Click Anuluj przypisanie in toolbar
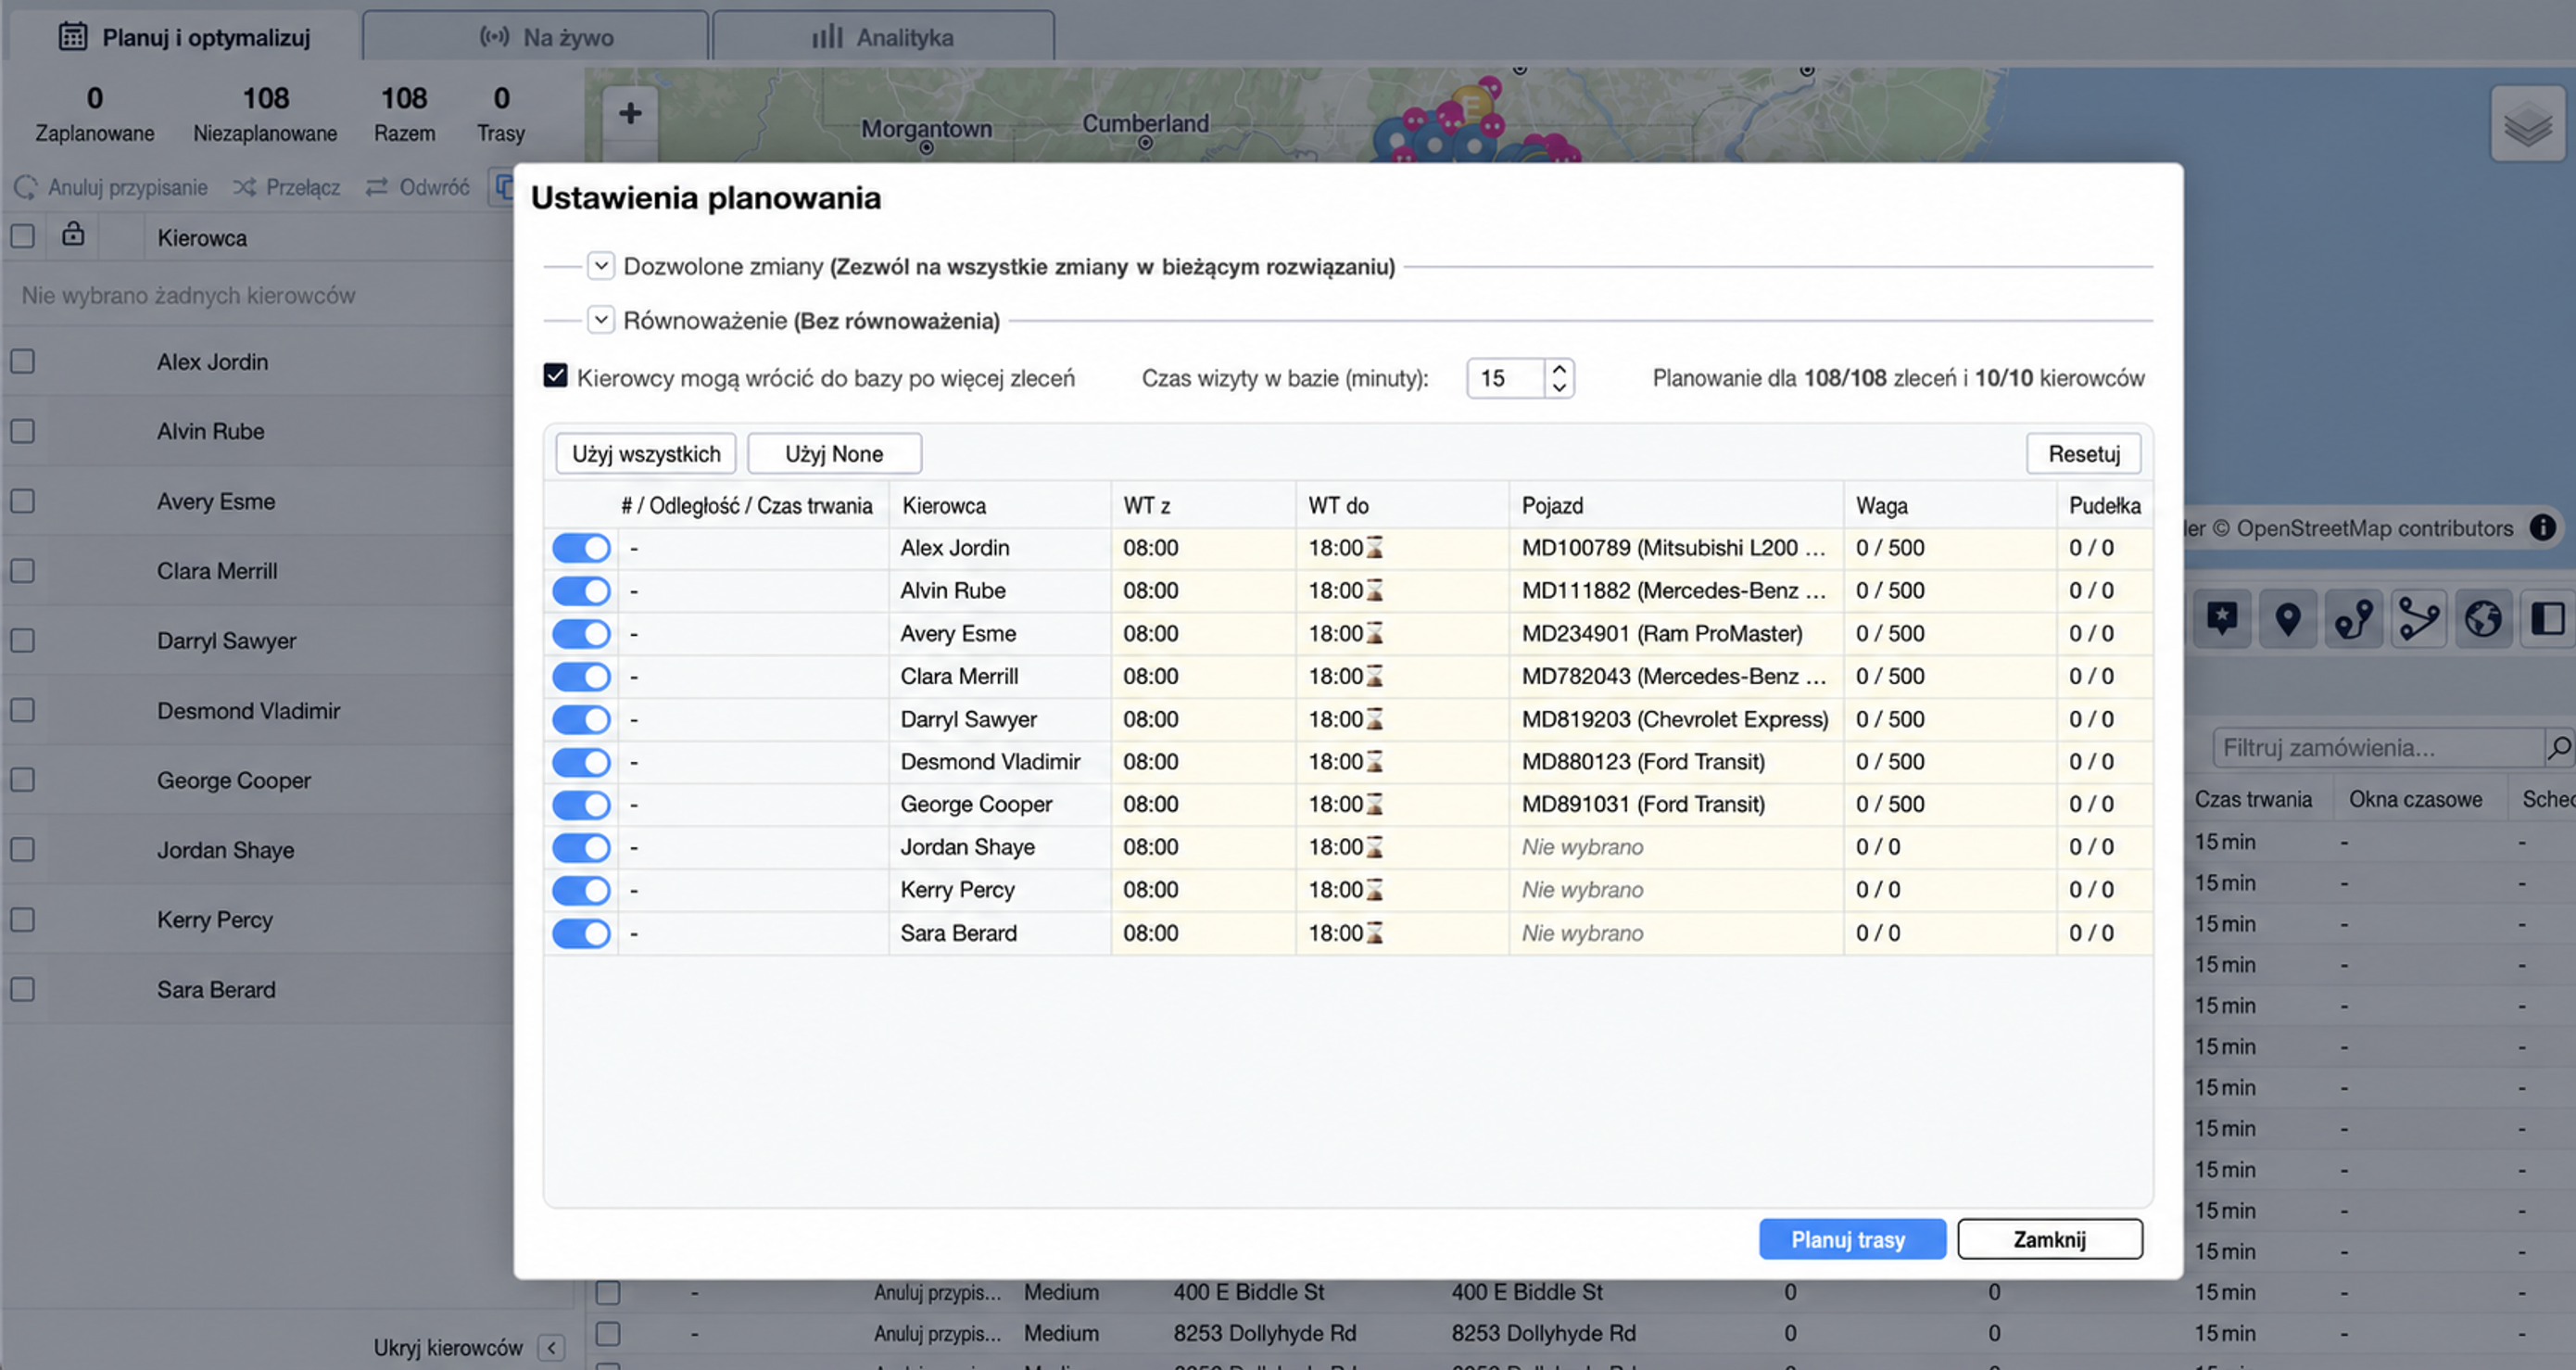 (111, 187)
